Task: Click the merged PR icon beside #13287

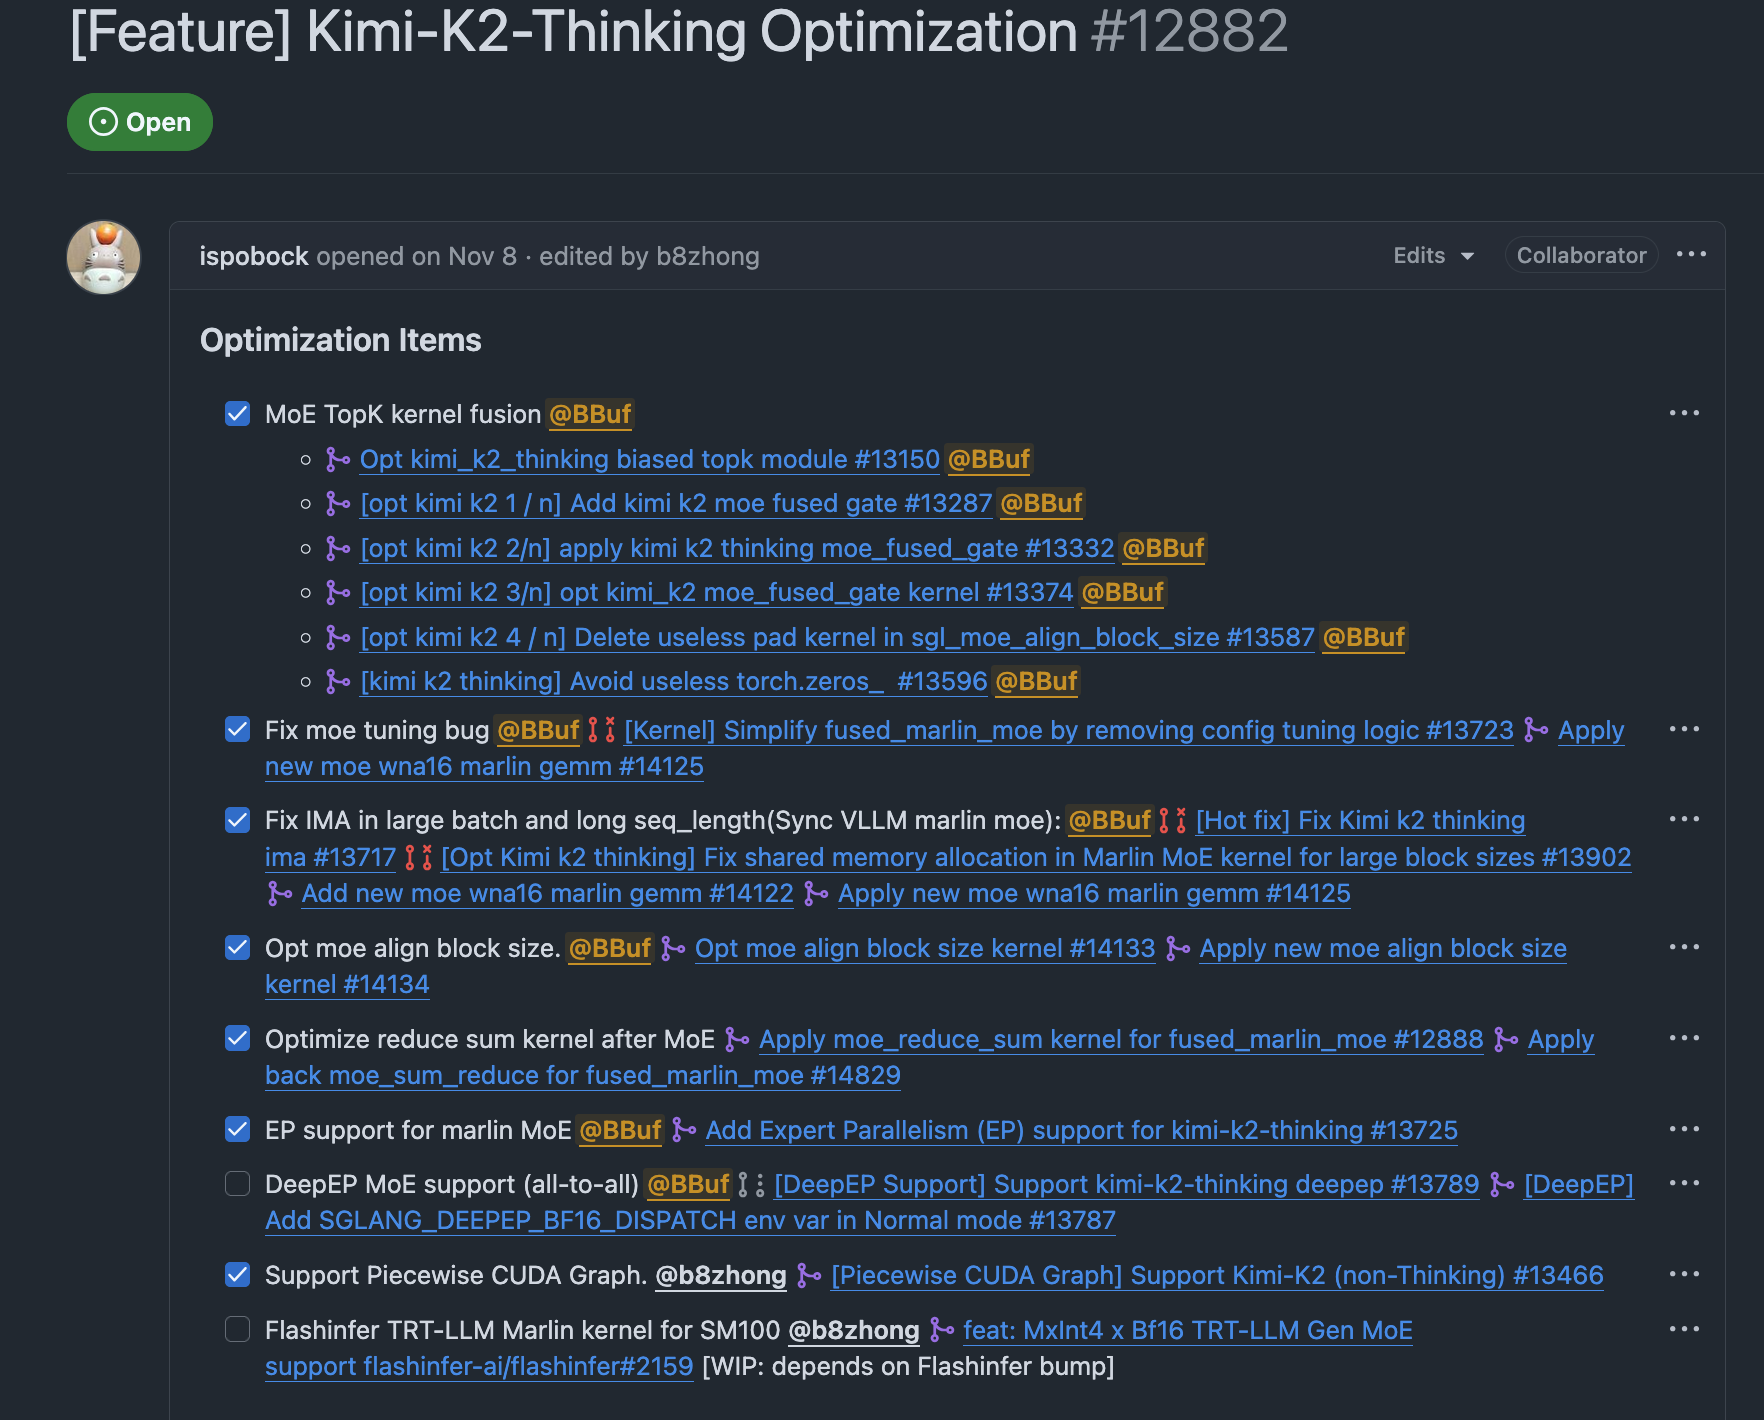Action: 338,503
